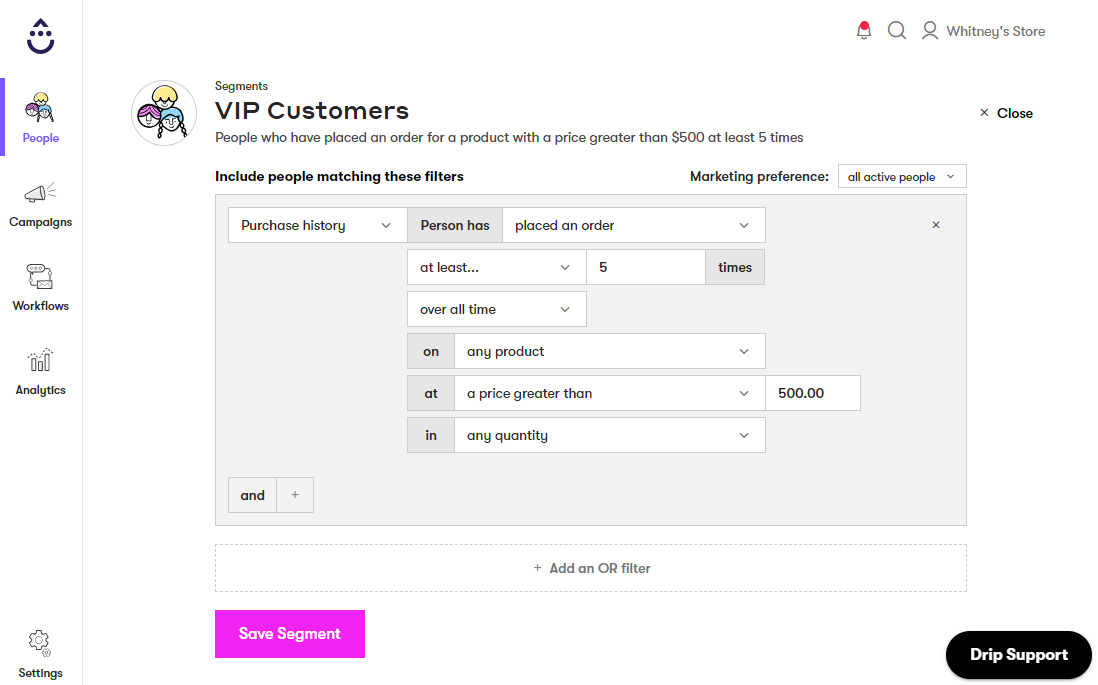1098x685 pixels.
Task: Open the People section in sidebar
Action: click(x=40, y=115)
